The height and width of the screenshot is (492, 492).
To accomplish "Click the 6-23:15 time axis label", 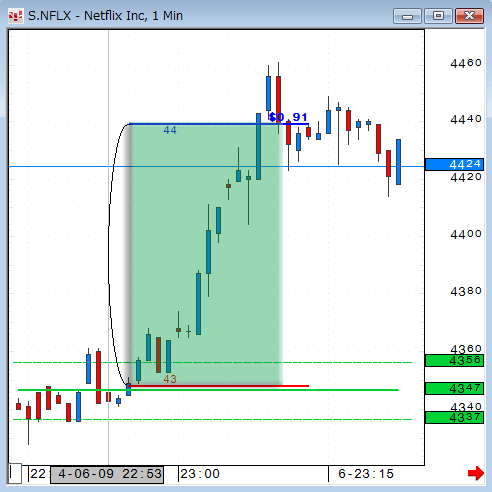I will point(366,474).
